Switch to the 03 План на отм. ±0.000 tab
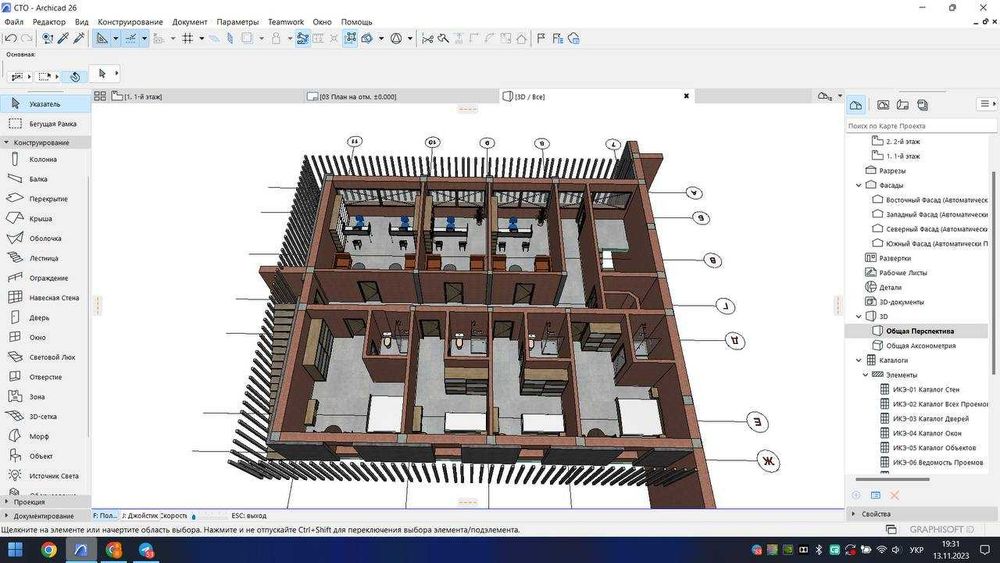This screenshot has width=1000, height=563. pos(401,96)
